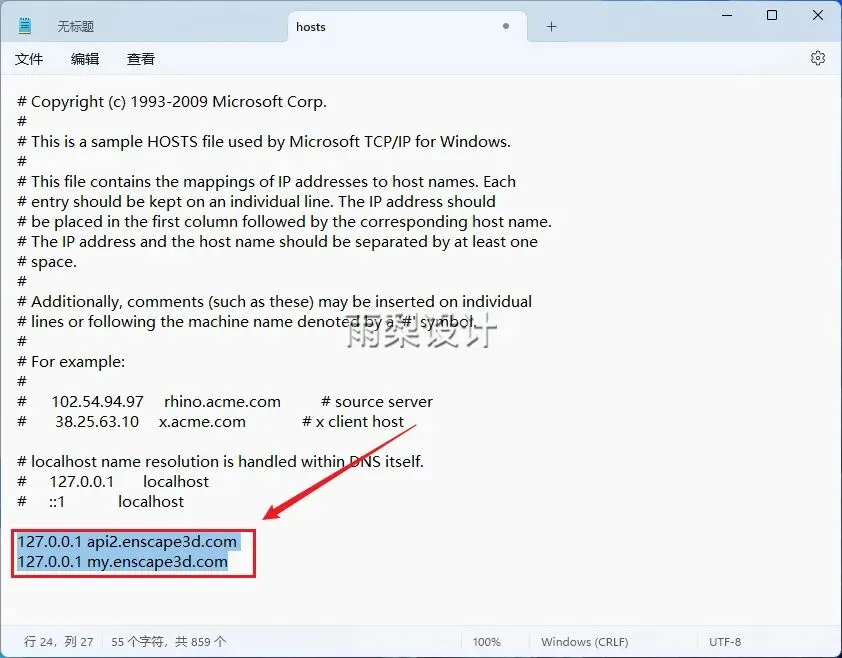Click the 'Additionally, comments' line
The height and width of the screenshot is (658, 842).
(x=274, y=302)
